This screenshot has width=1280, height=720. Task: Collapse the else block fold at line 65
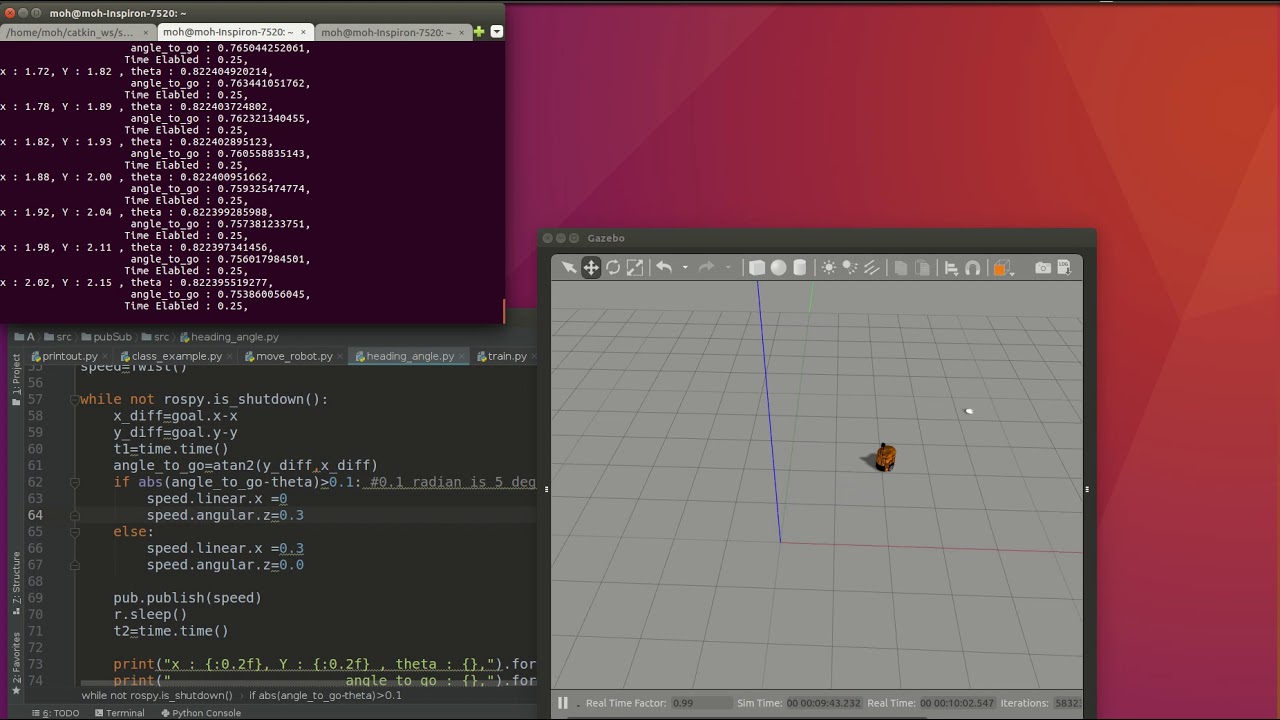(74, 532)
